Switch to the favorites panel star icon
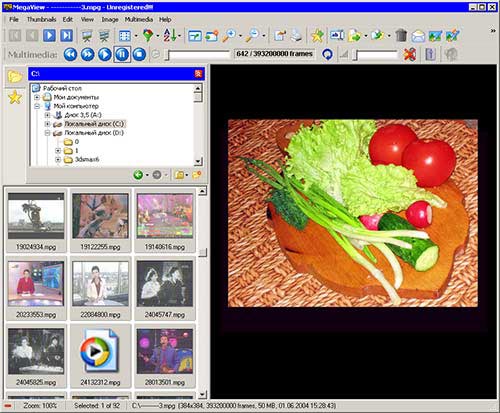 15,97
